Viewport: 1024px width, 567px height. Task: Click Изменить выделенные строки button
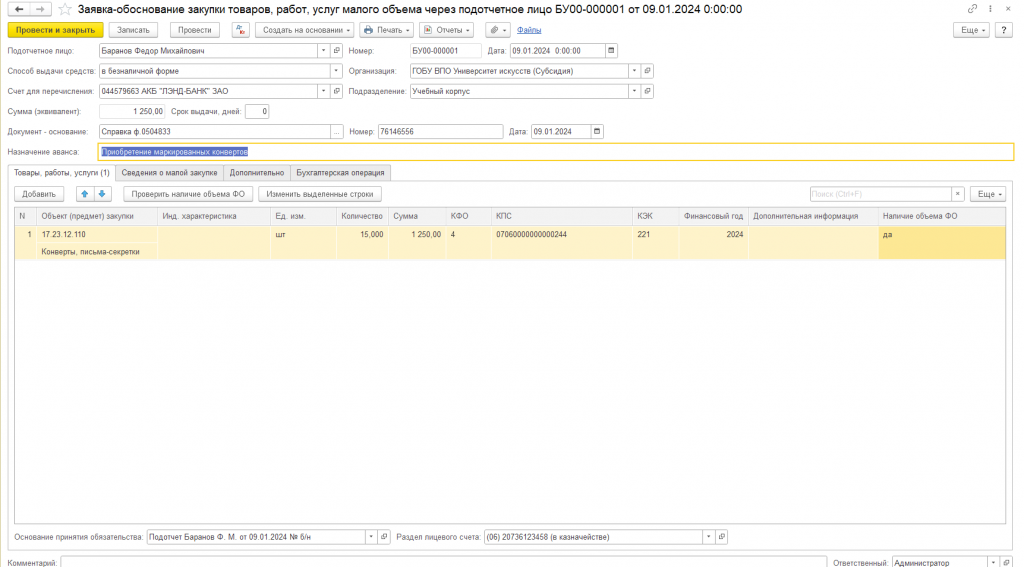320,194
